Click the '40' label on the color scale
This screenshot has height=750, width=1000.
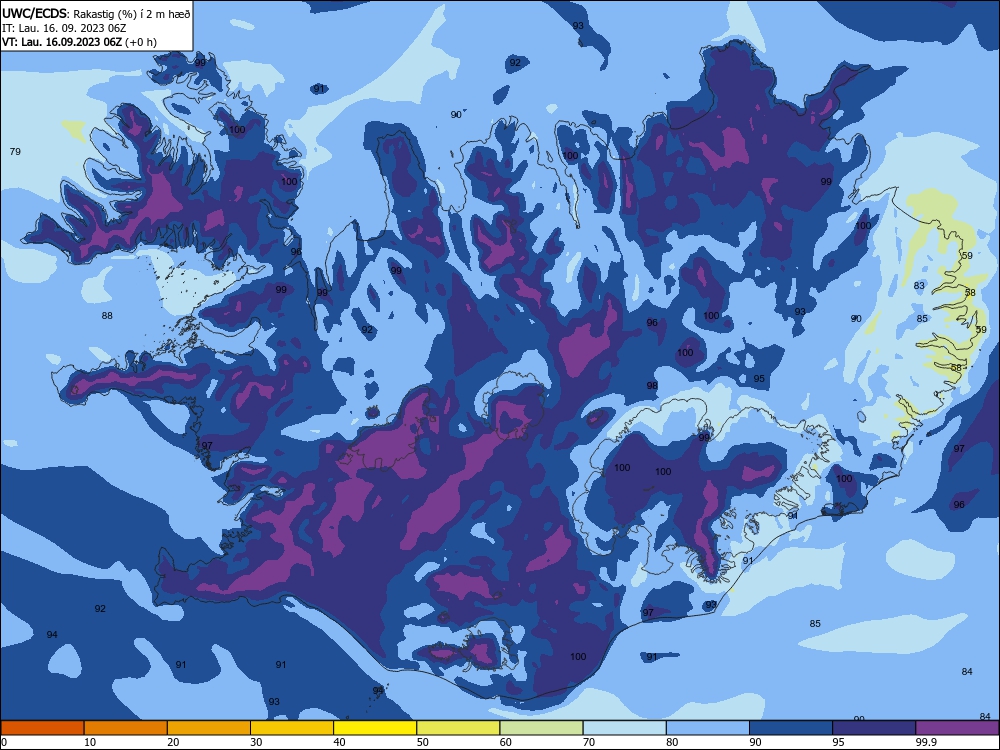tap(339, 742)
